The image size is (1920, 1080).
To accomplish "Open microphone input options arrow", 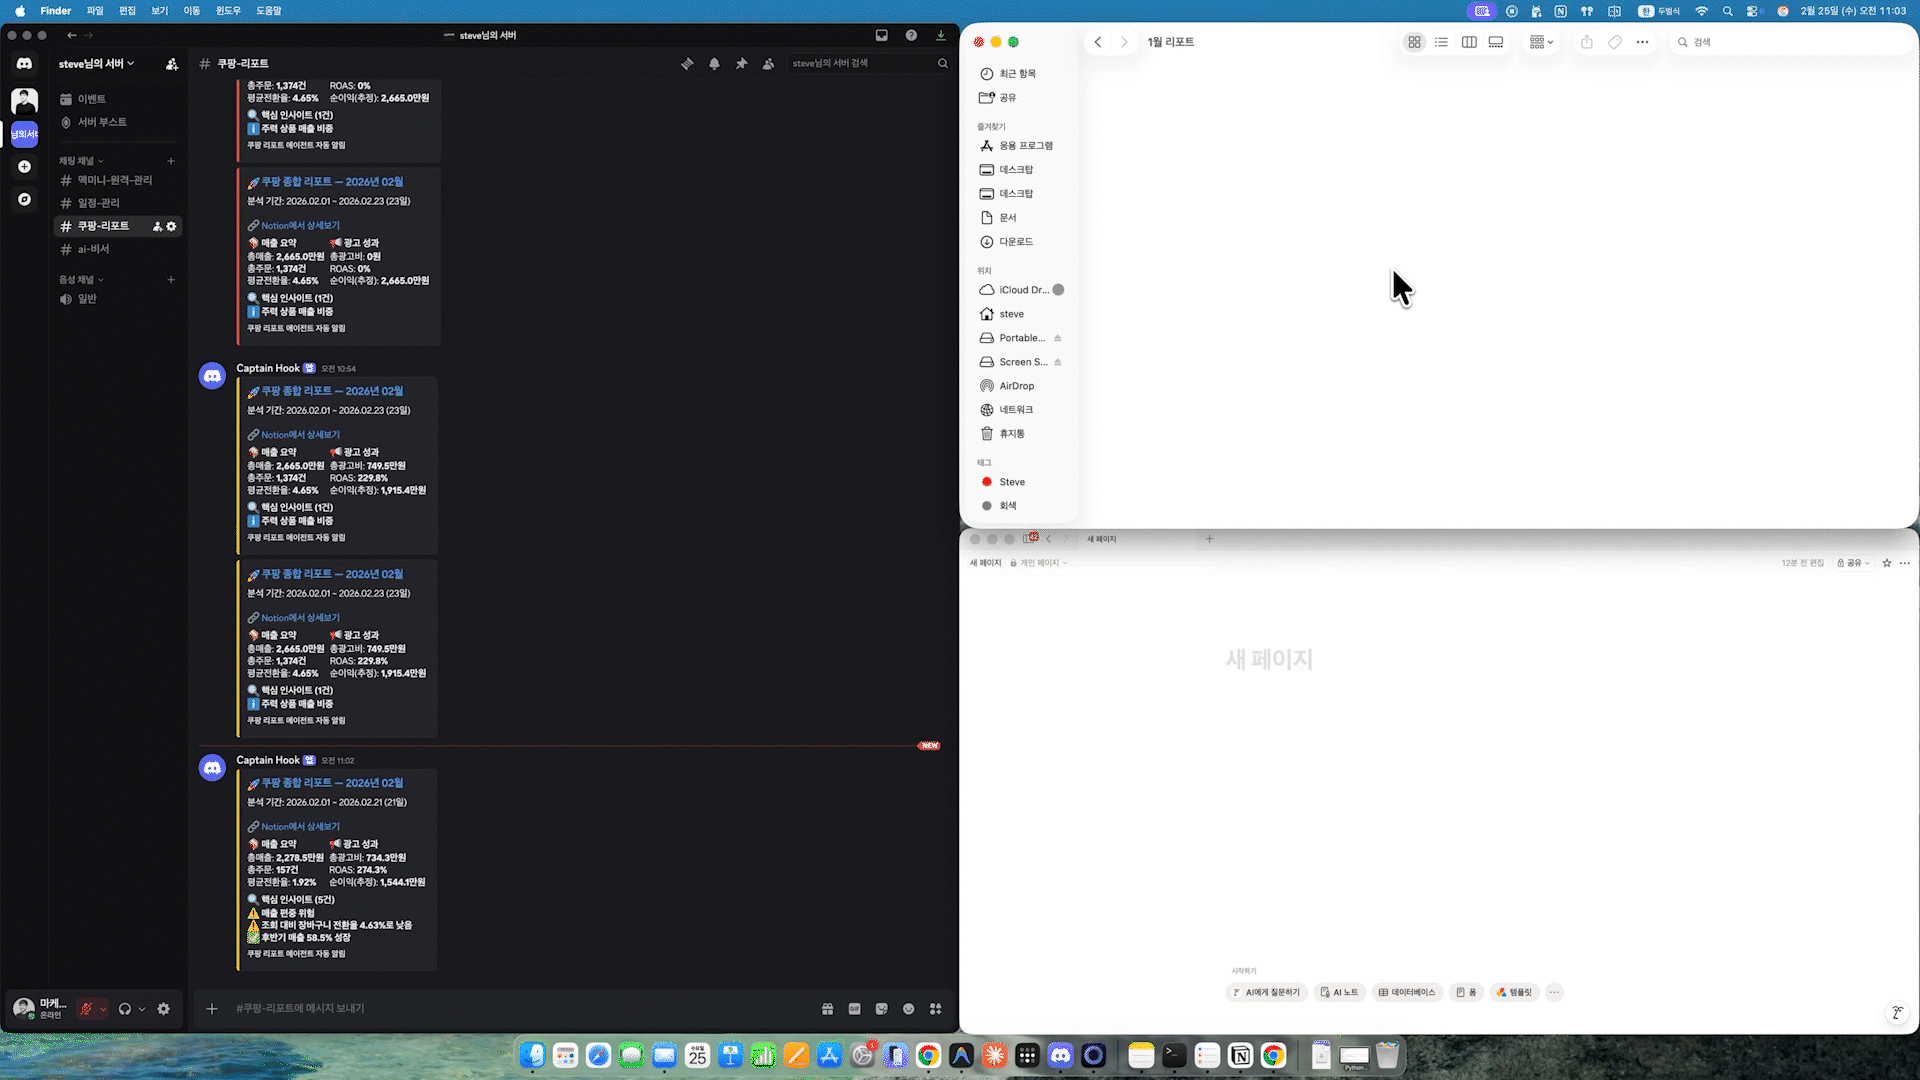I will 103,1009.
